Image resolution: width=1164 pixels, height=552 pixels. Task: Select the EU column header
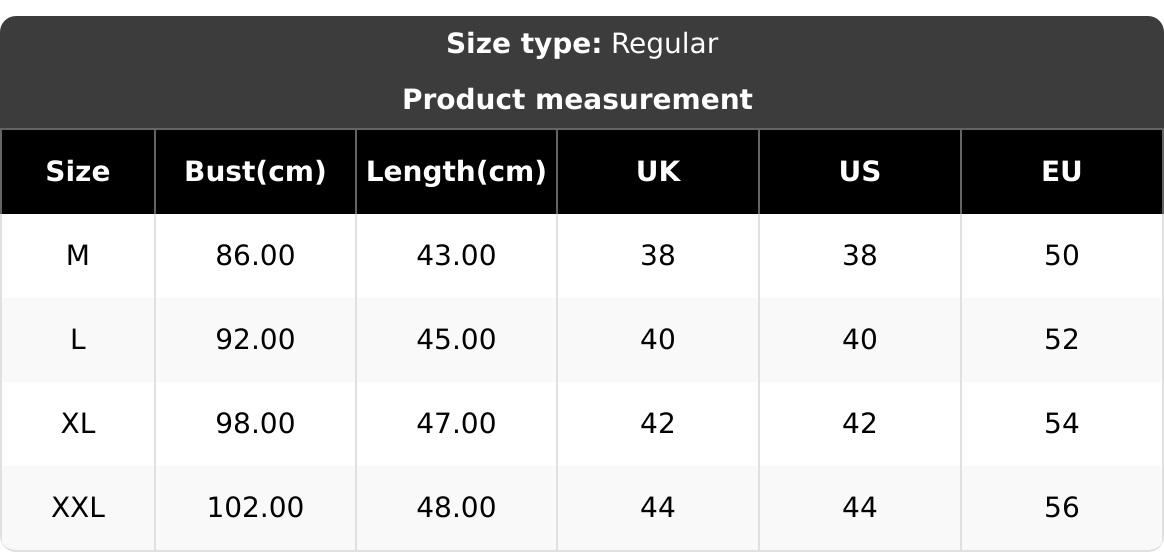1061,172
